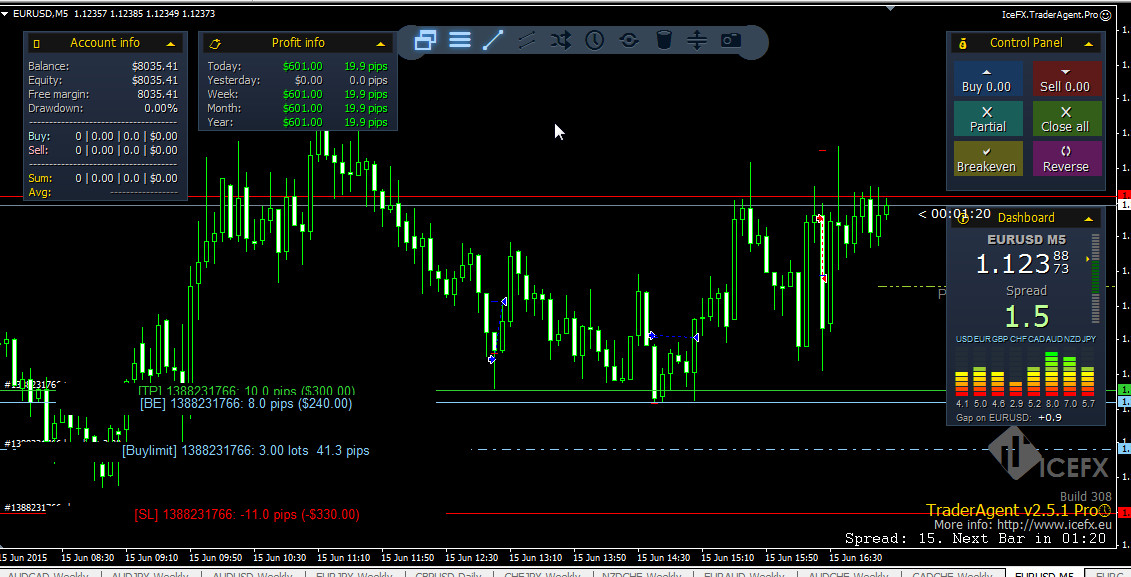Click the Reverse button
The width and height of the screenshot is (1131, 577).
(1066, 159)
